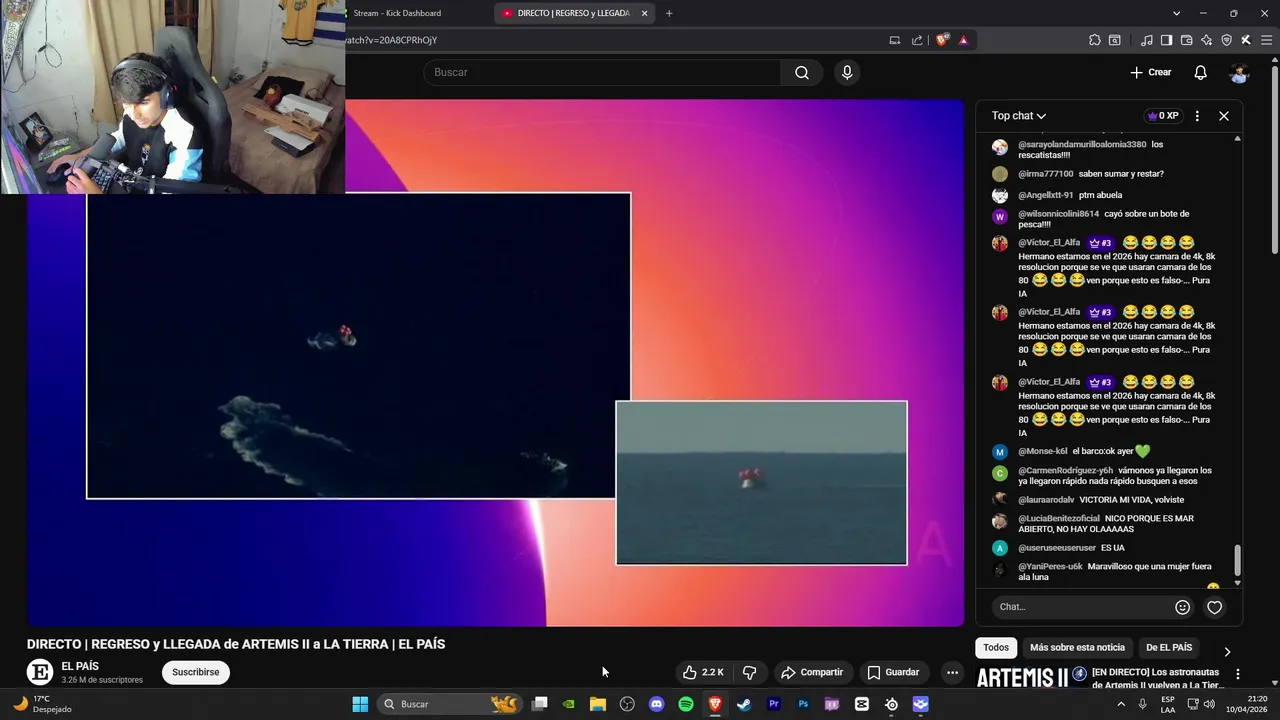1280x720 pixels.
Task: Open Brave VPN shield icon
Action: point(1226,40)
